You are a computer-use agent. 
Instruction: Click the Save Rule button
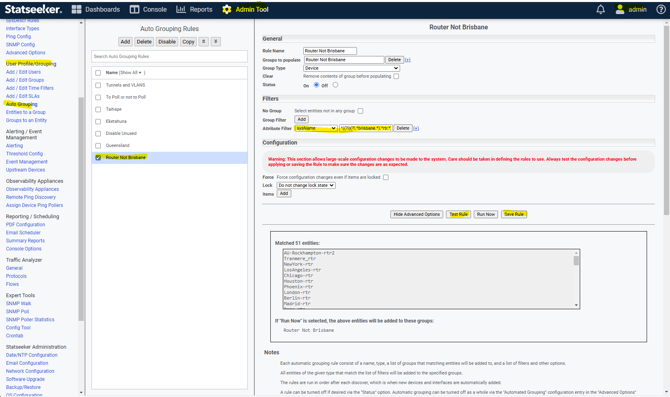(x=514, y=214)
